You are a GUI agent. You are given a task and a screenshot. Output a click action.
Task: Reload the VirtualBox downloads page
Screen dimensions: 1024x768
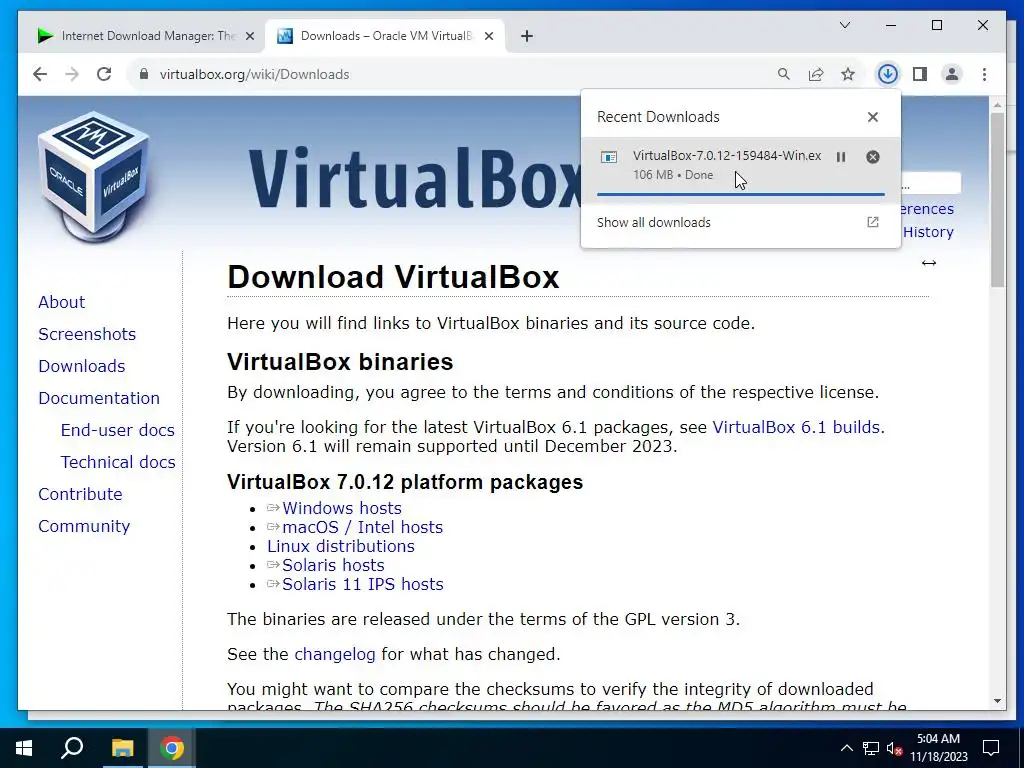click(104, 74)
